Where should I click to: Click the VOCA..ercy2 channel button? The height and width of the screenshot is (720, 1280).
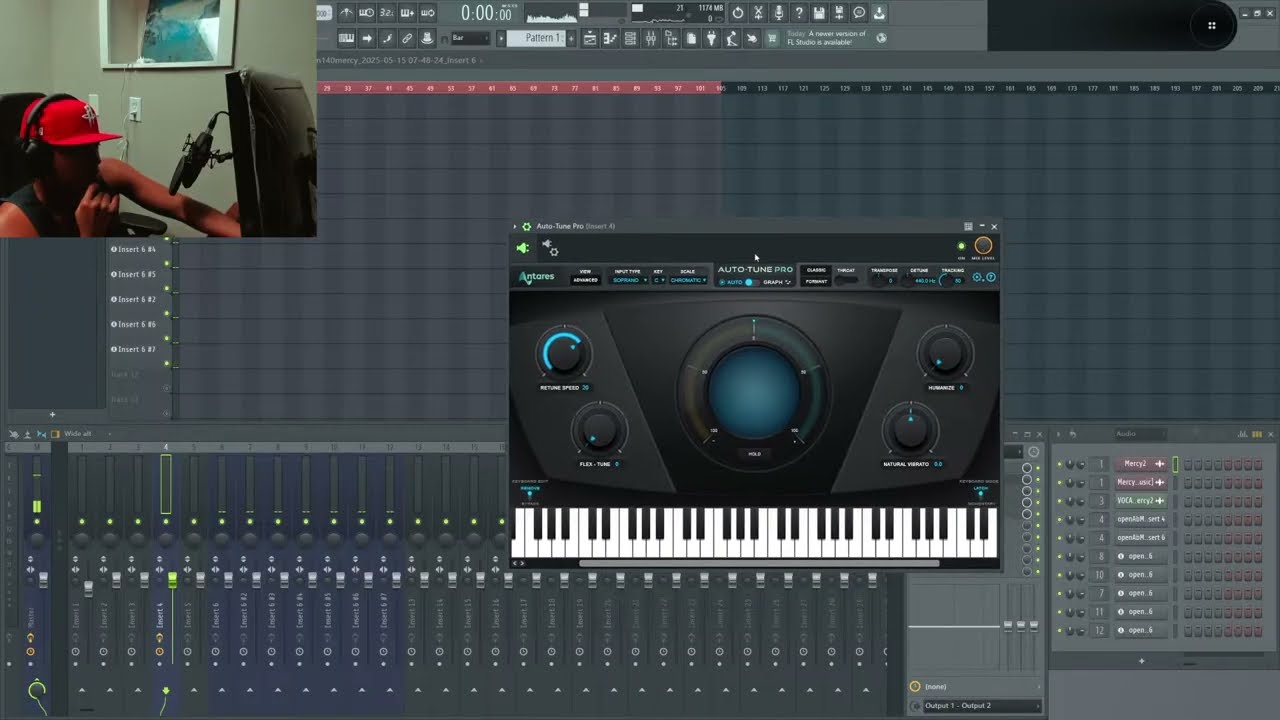pyautogui.click(x=1141, y=501)
